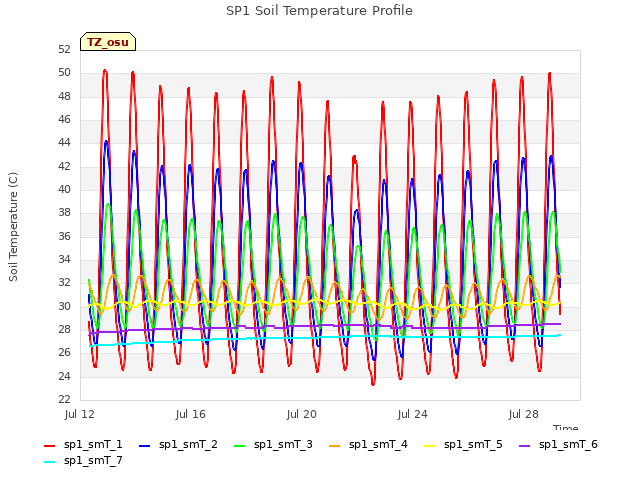Click the Jul 28 x-axis tick label
The image size is (640, 480).
[524, 414]
